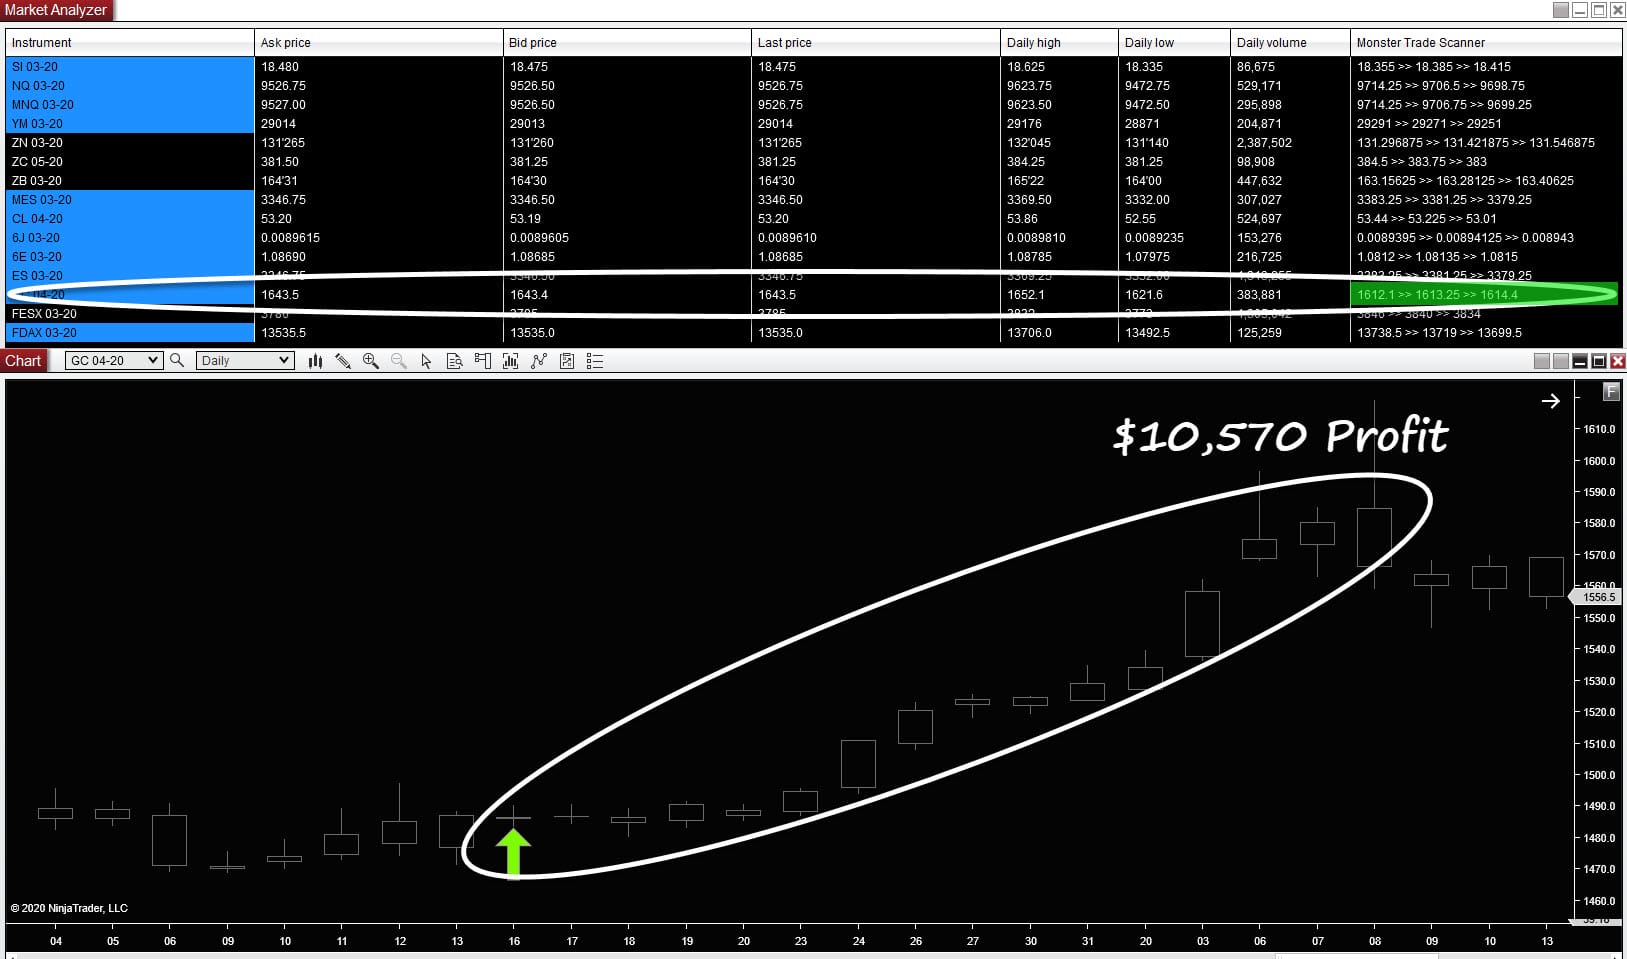The width and height of the screenshot is (1627, 959).
Task: Open the data box icon
Action: click(x=454, y=361)
